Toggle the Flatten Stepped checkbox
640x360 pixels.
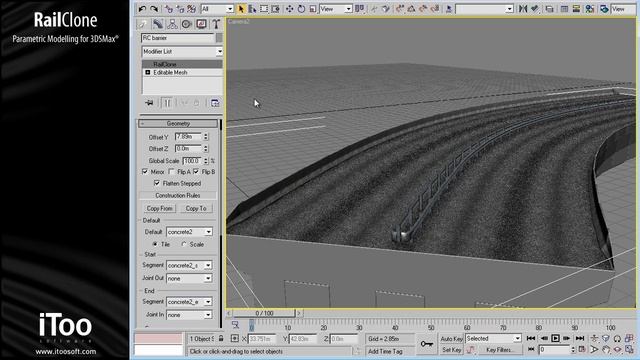pos(157,184)
